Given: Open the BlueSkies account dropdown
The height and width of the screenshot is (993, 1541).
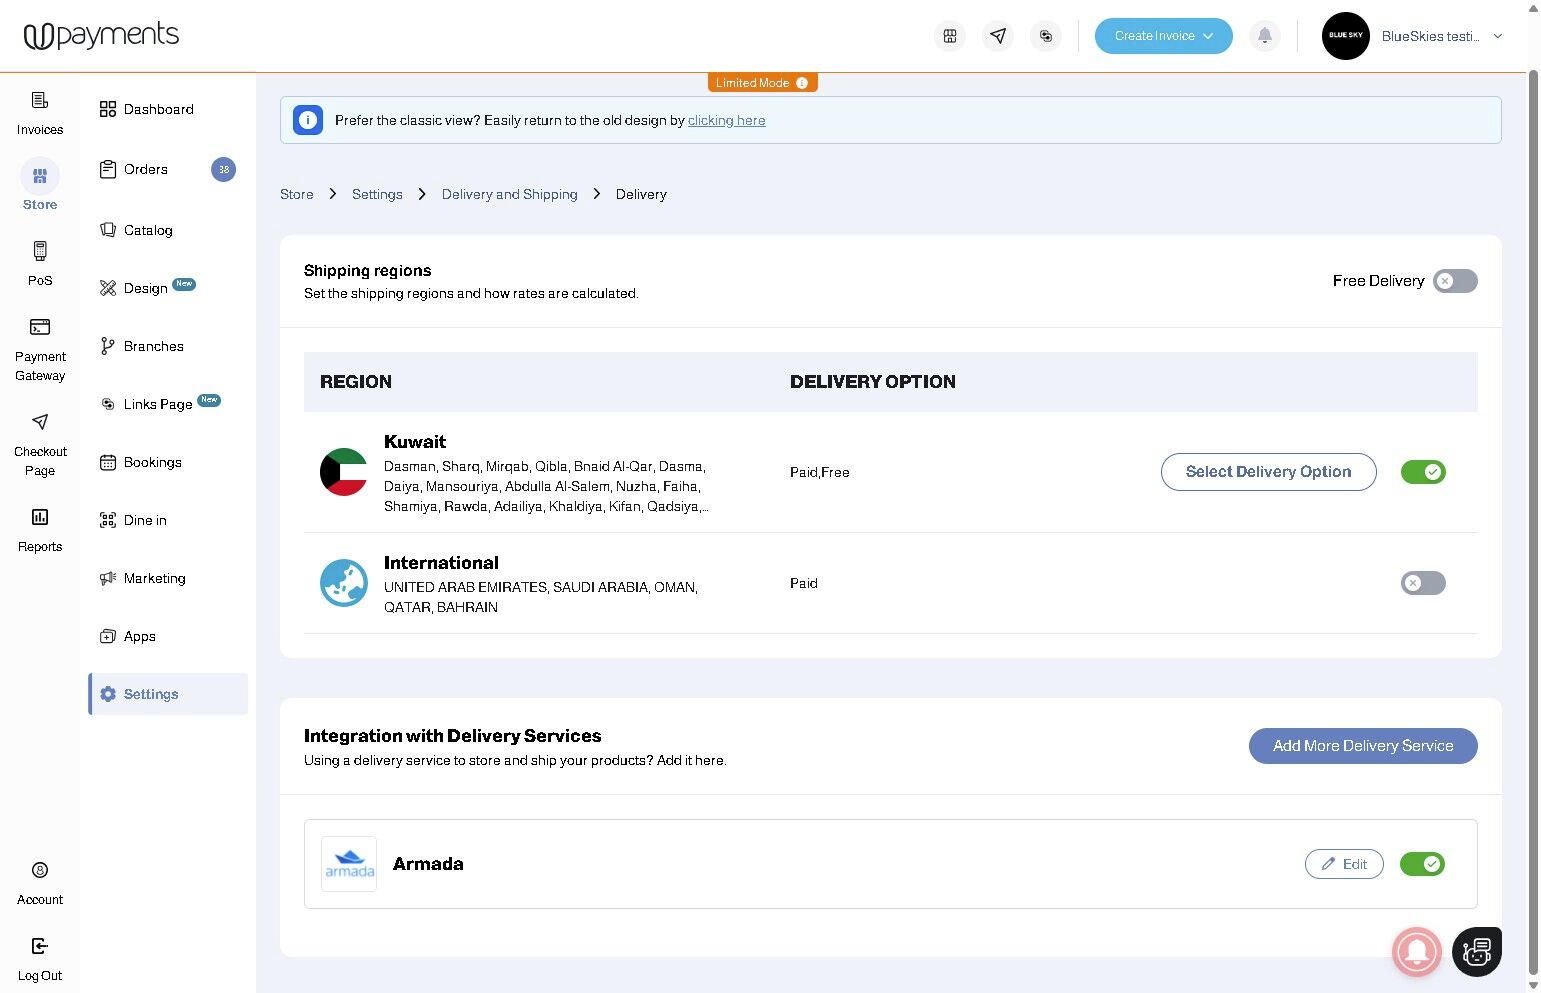Looking at the screenshot, I should pos(1497,36).
